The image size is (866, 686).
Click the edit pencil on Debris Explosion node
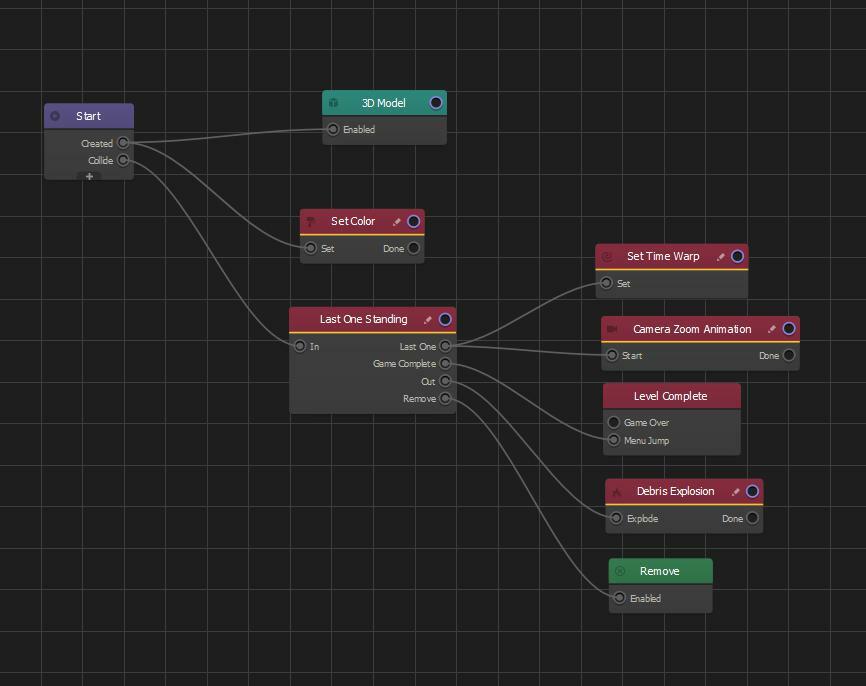[736, 492]
